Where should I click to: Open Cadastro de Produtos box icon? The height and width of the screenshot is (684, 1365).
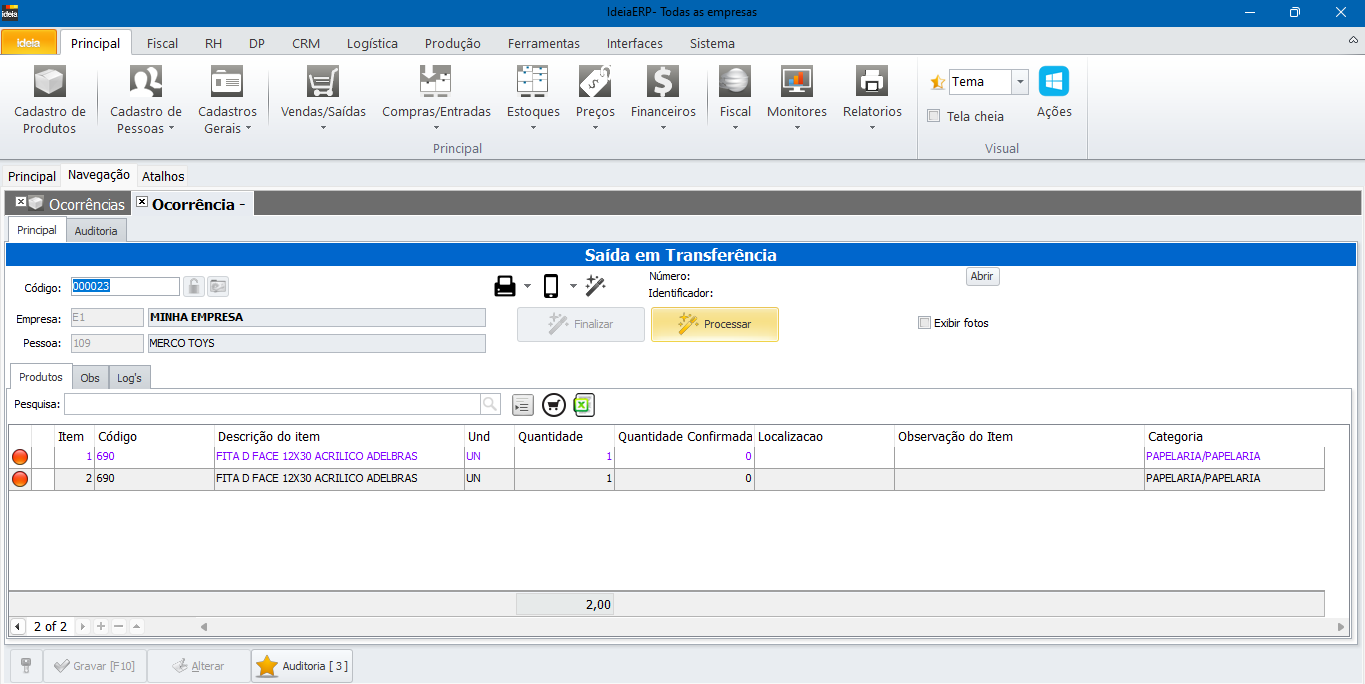[x=49, y=82]
